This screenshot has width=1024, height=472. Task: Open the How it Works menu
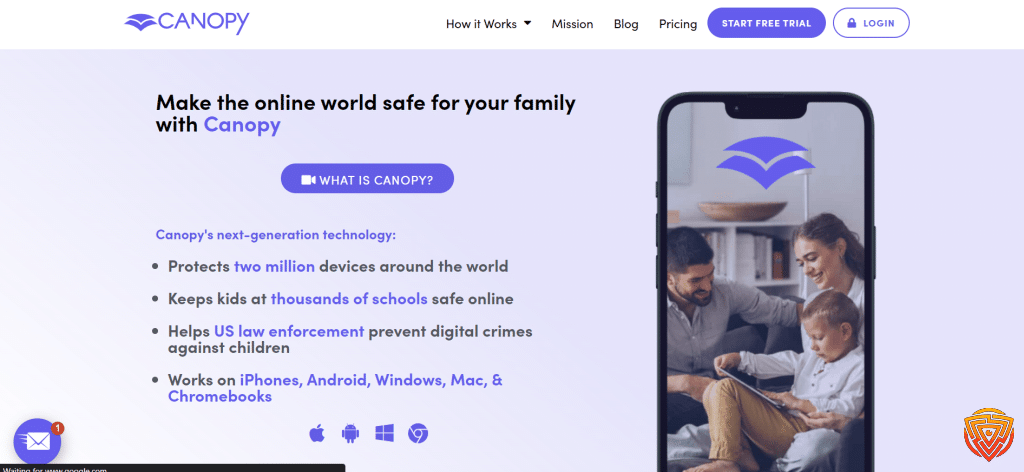[488, 24]
